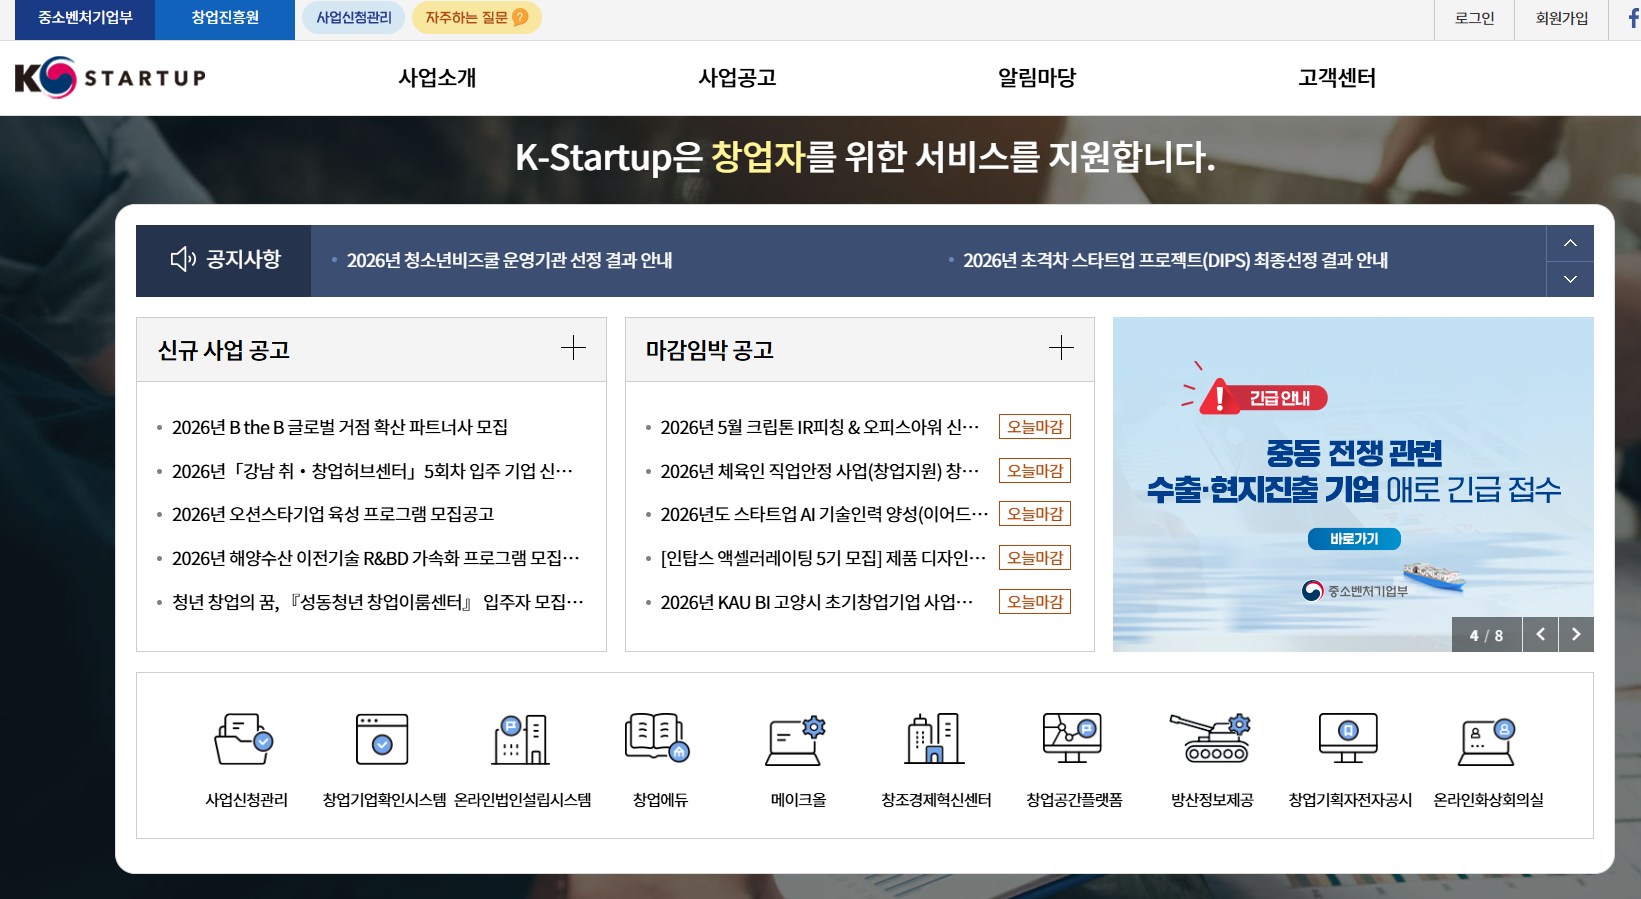Click the 신규 사업 공고 heading
The image size is (1641, 899).
coord(224,350)
